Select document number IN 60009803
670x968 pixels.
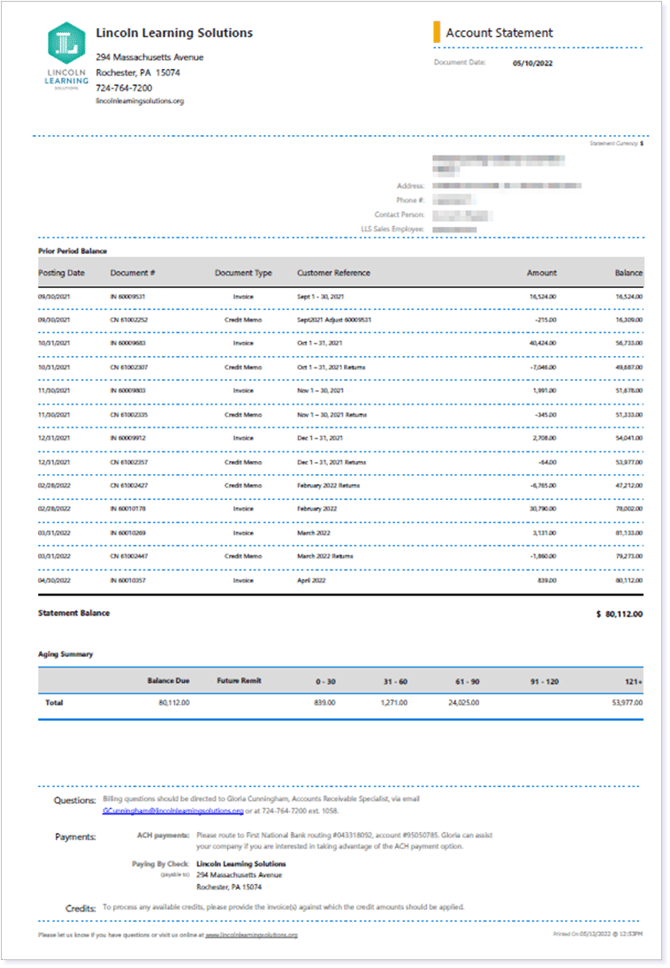click(128, 391)
